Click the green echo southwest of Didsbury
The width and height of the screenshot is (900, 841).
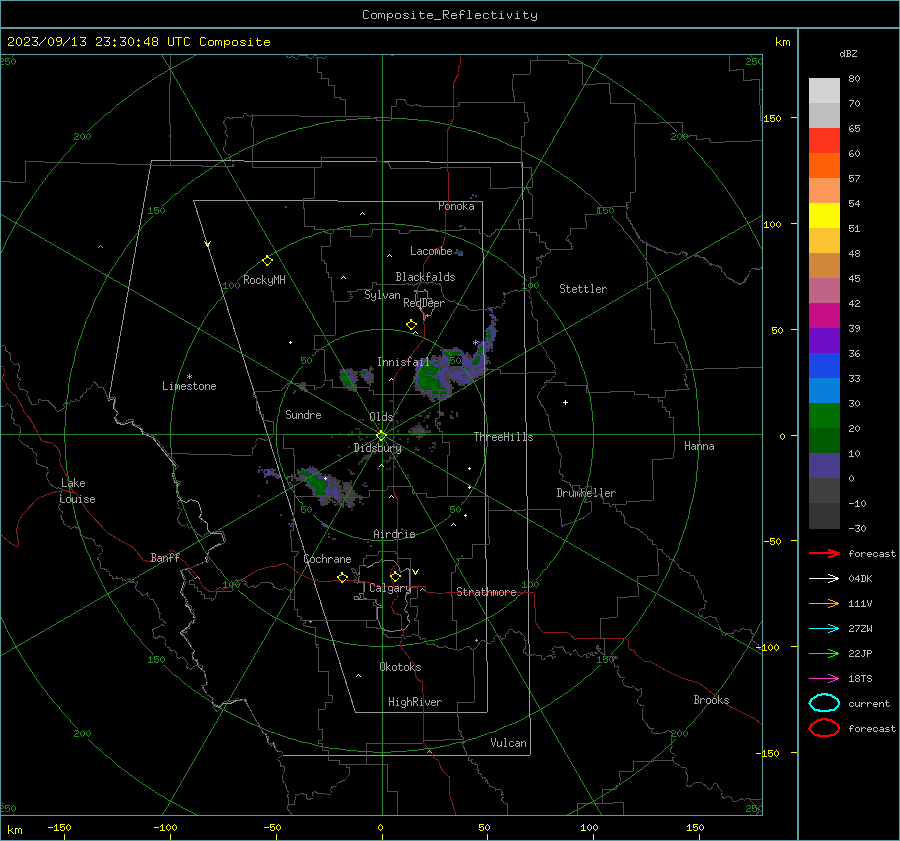(x=320, y=484)
